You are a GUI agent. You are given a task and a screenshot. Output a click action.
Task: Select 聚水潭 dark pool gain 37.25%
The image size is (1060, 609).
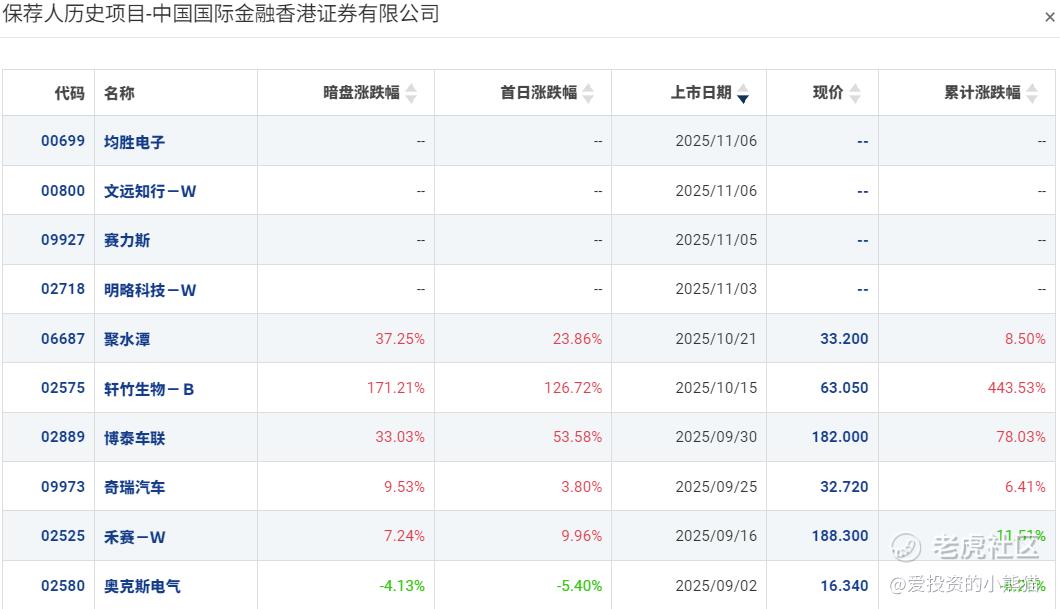[x=400, y=338]
